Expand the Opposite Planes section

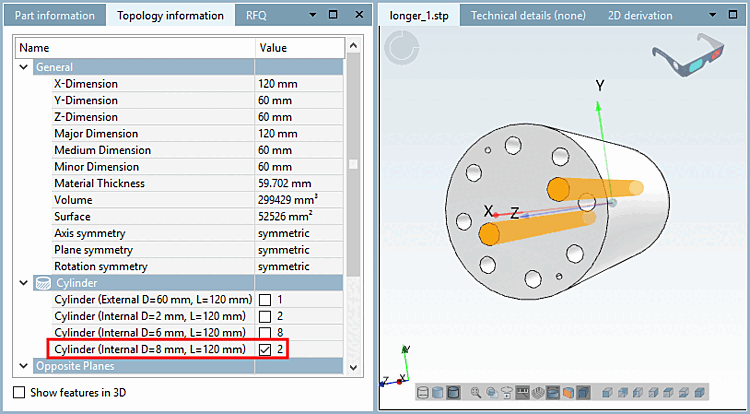tap(23, 366)
